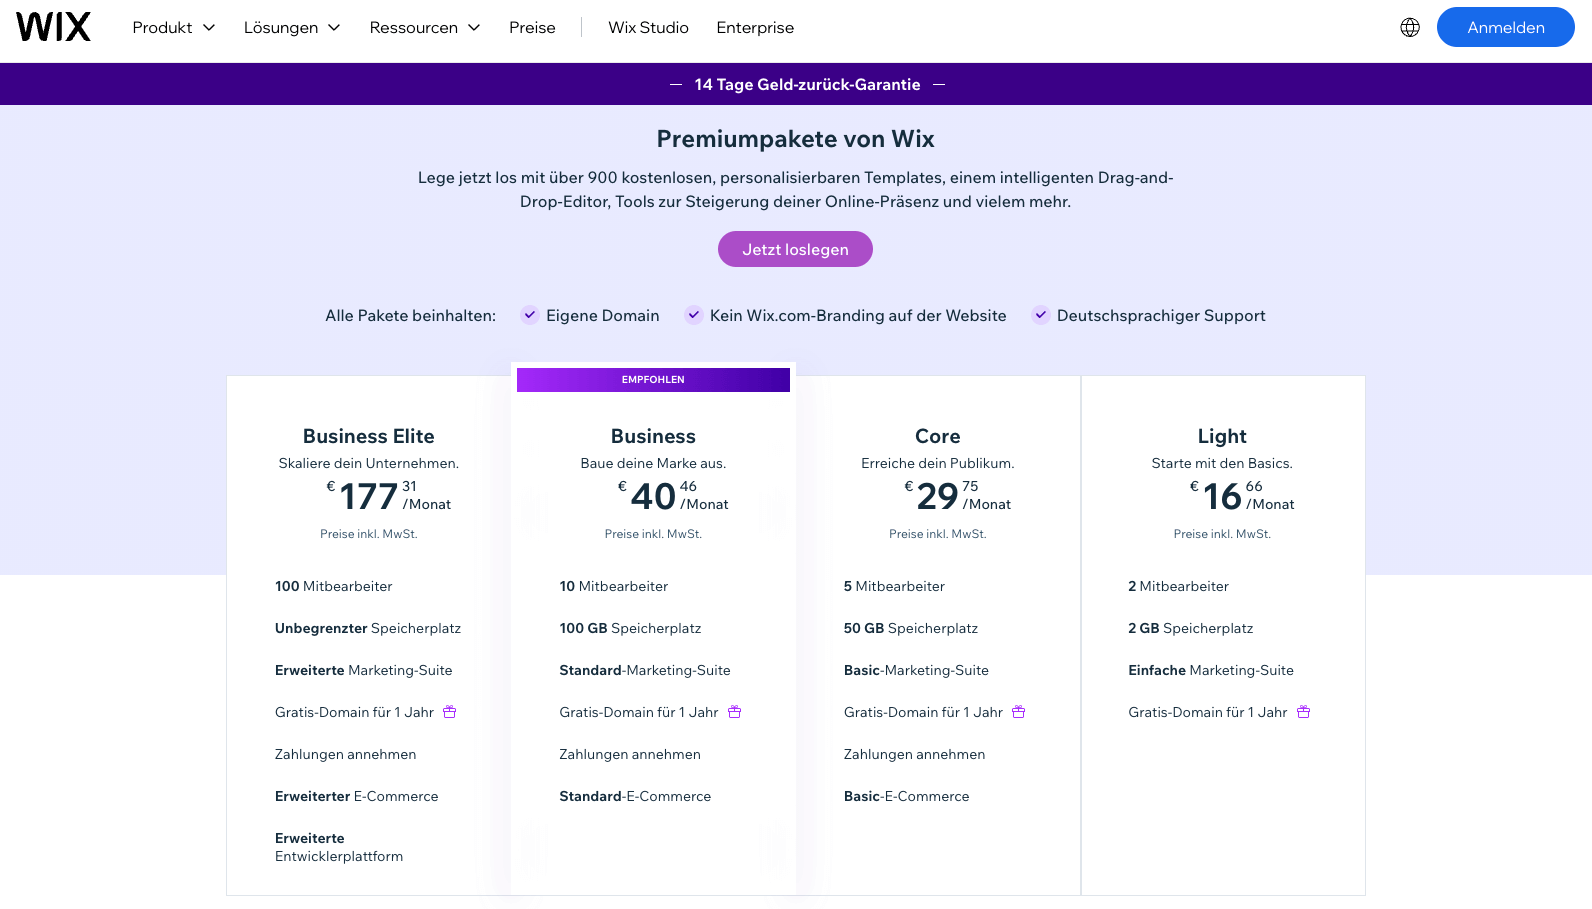Expand the Produkt dropdown menu
1592x909 pixels.
point(174,27)
